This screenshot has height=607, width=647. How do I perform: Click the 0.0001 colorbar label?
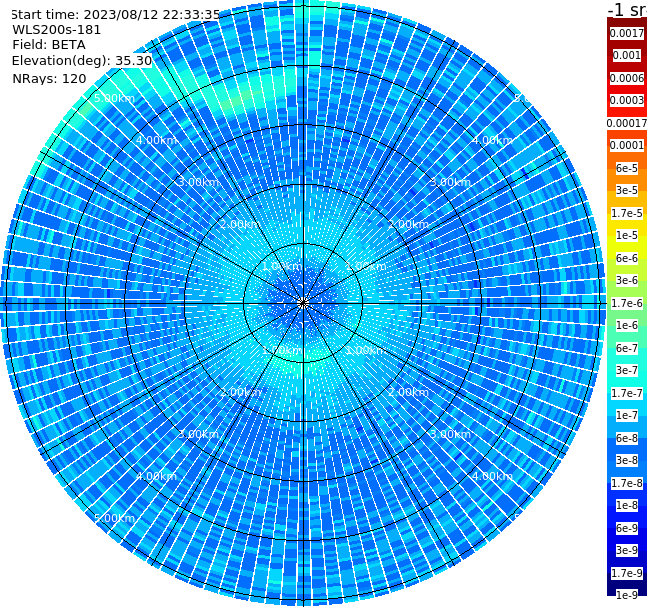627,145
